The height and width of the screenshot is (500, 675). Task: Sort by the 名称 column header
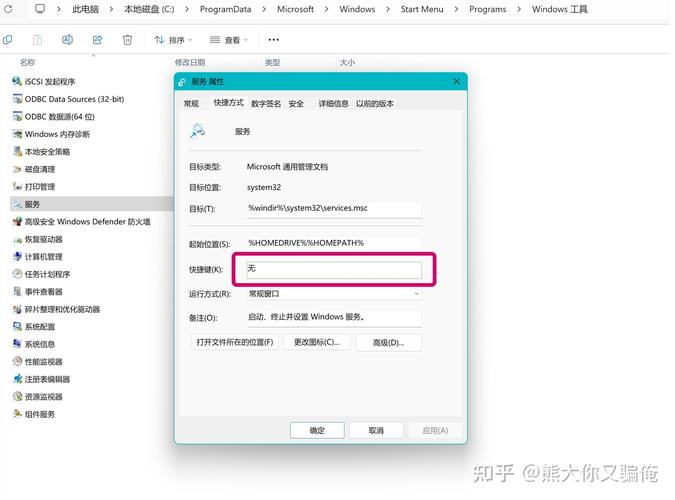point(27,62)
